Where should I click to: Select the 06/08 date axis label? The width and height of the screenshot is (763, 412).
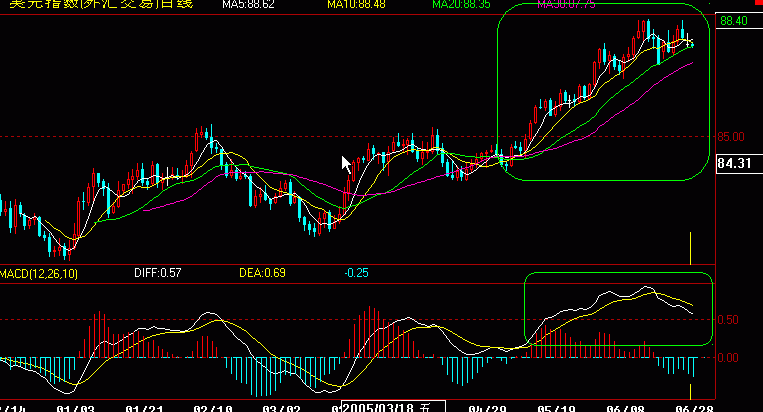tap(625, 408)
